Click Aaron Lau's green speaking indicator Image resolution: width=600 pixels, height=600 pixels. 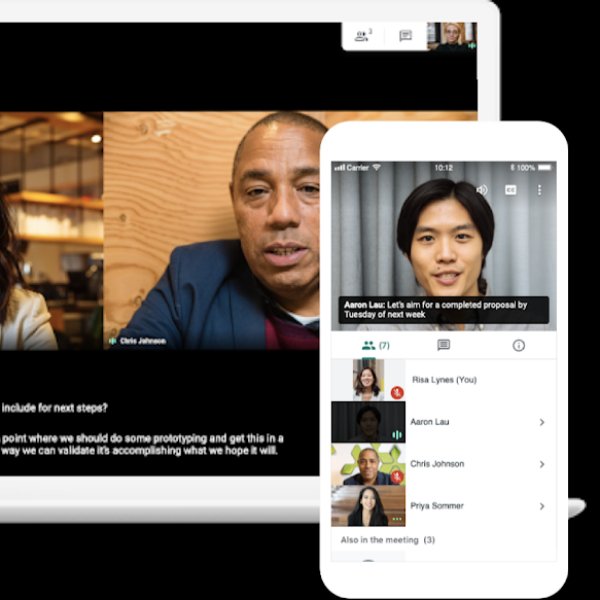coord(397,434)
